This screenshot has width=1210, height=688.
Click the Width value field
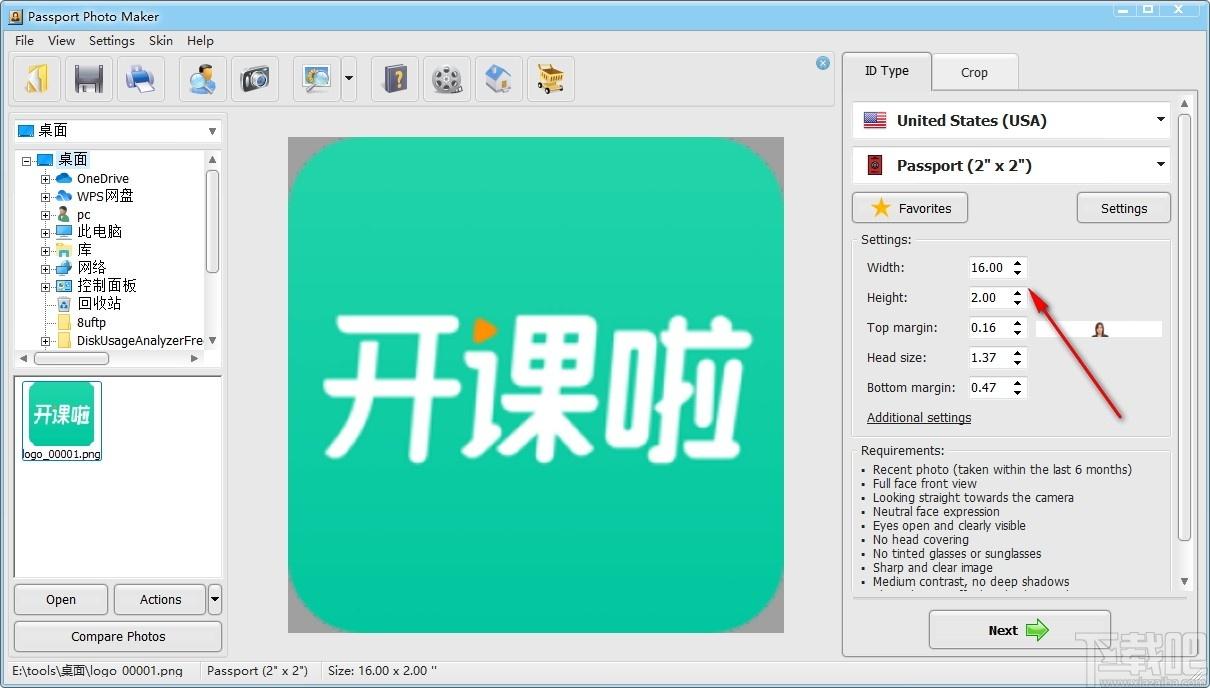[x=990, y=267]
